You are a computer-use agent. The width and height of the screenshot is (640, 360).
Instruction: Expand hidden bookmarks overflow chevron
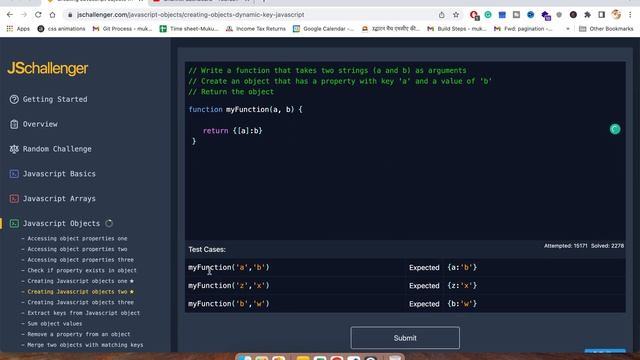pyautogui.click(x=567, y=29)
